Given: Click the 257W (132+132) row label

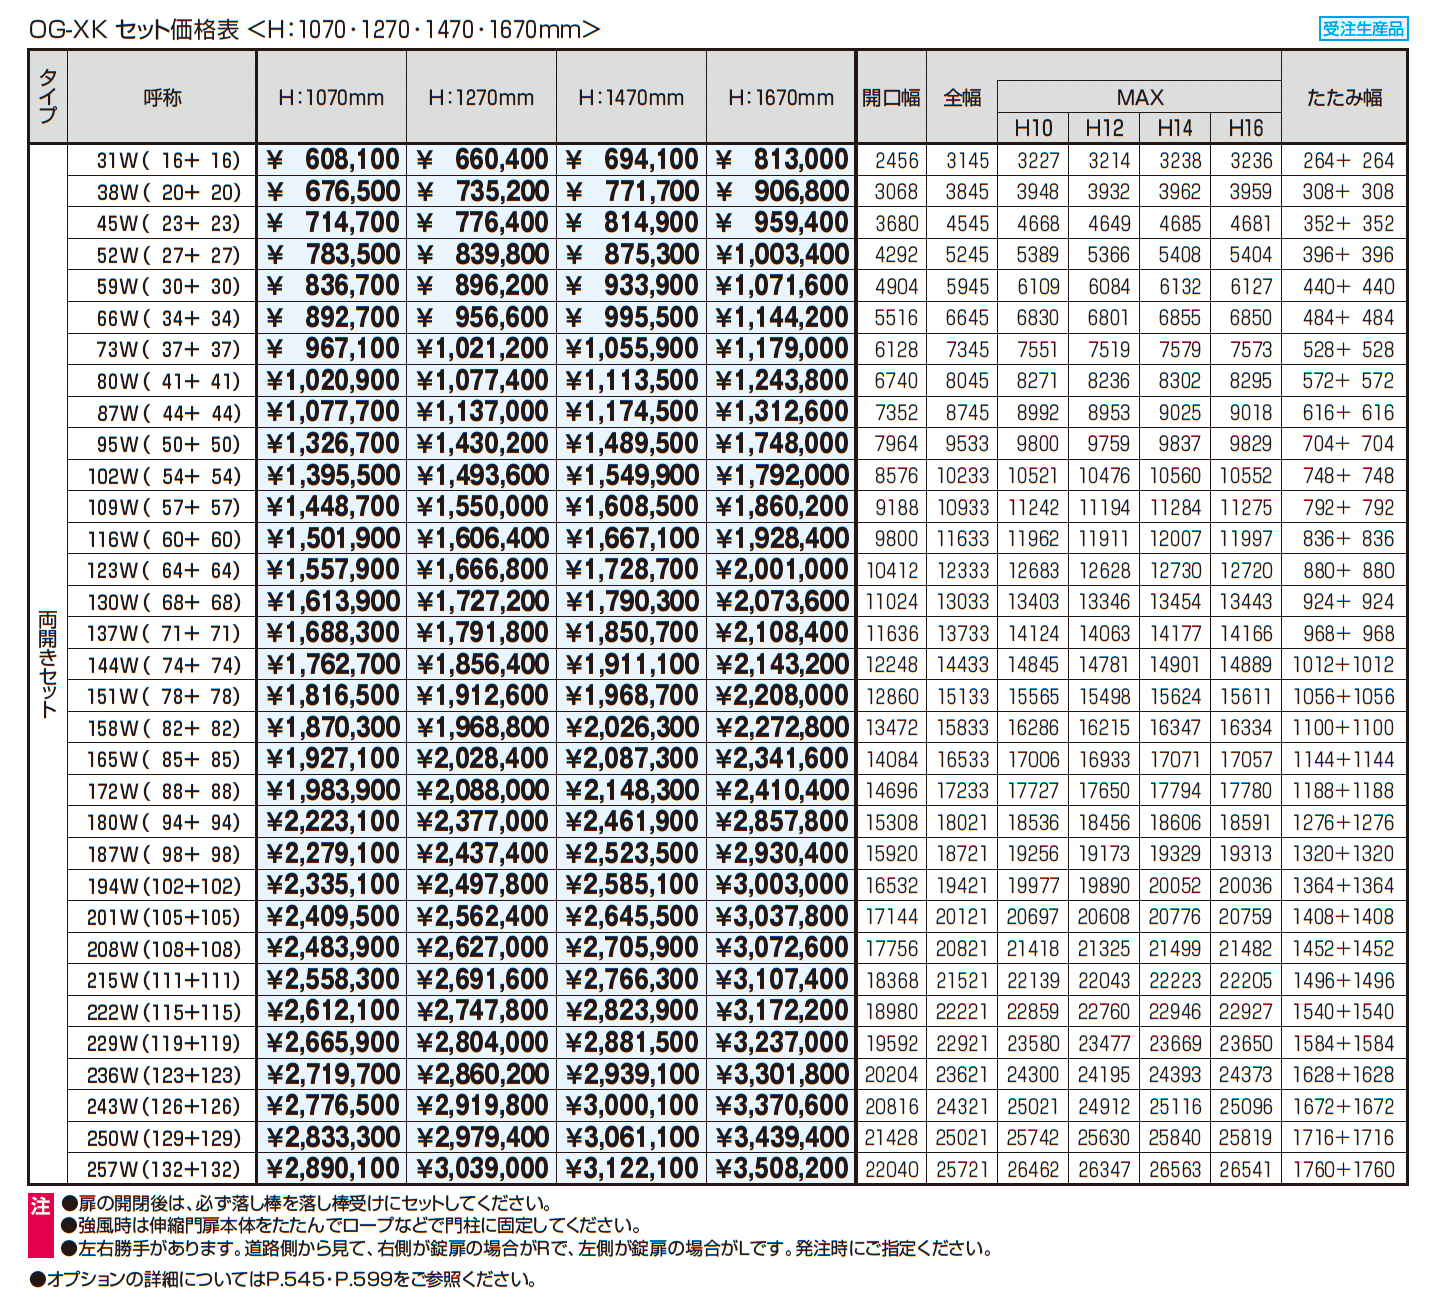Looking at the screenshot, I should pyautogui.click(x=163, y=1169).
